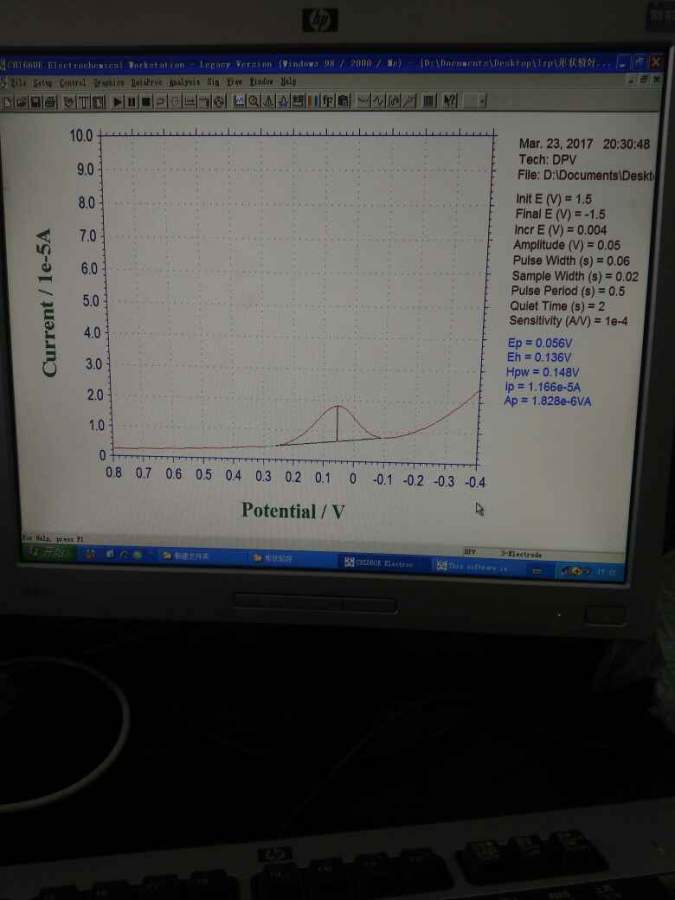Click the Technique 'T' toolbar icon
The height and width of the screenshot is (900, 675).
click(x=85, y=102)
